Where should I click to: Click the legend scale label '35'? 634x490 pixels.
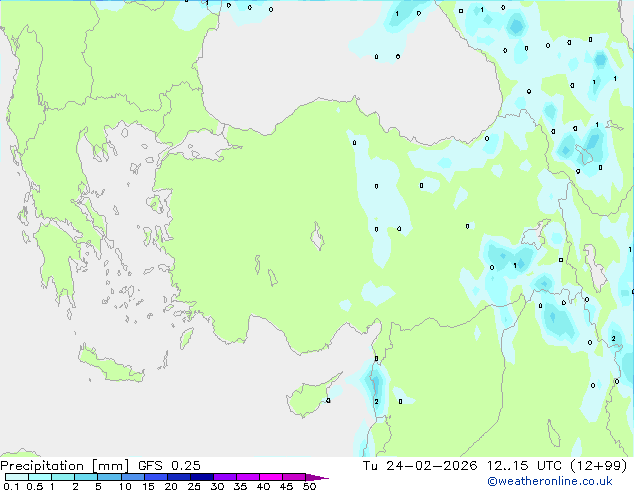pyautogui.click(x=240, y=486)
